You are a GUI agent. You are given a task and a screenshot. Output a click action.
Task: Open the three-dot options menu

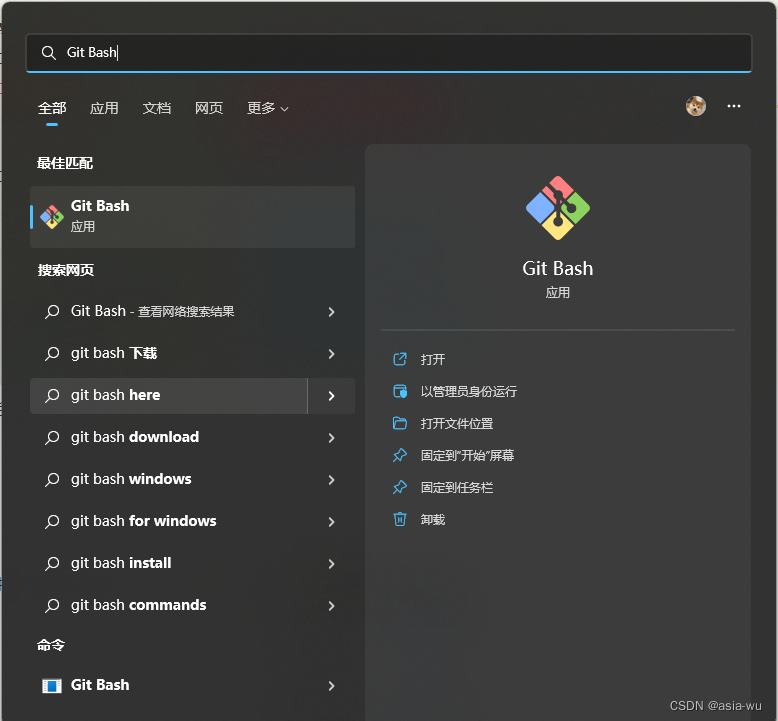coord(734,106)
